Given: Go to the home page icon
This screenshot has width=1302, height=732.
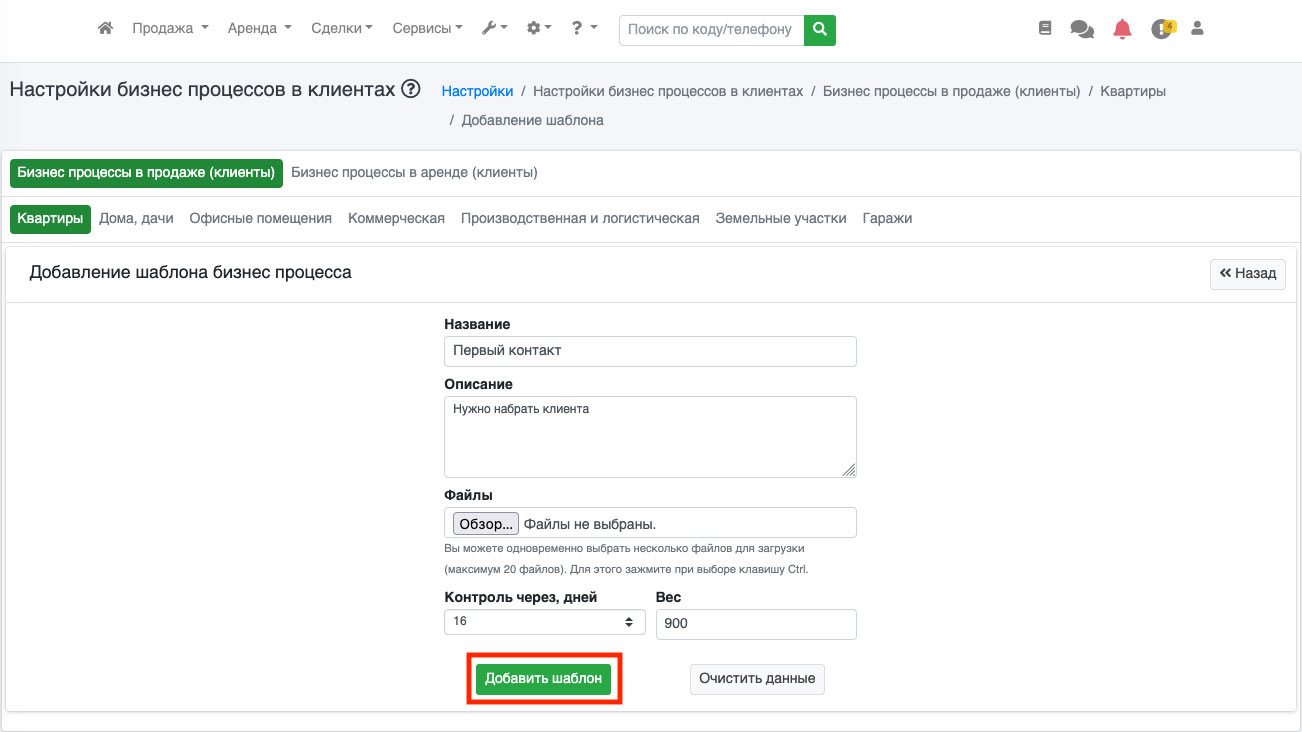Looking at the screenshot, I should click(x=105, y=29).
